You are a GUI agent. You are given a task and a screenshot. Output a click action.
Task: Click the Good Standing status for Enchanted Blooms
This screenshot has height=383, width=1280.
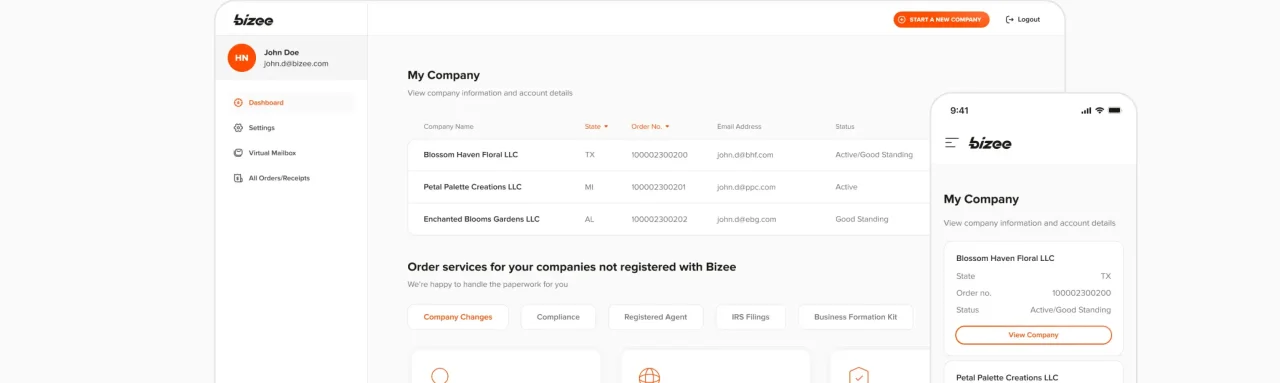click(x=862, y=219)
